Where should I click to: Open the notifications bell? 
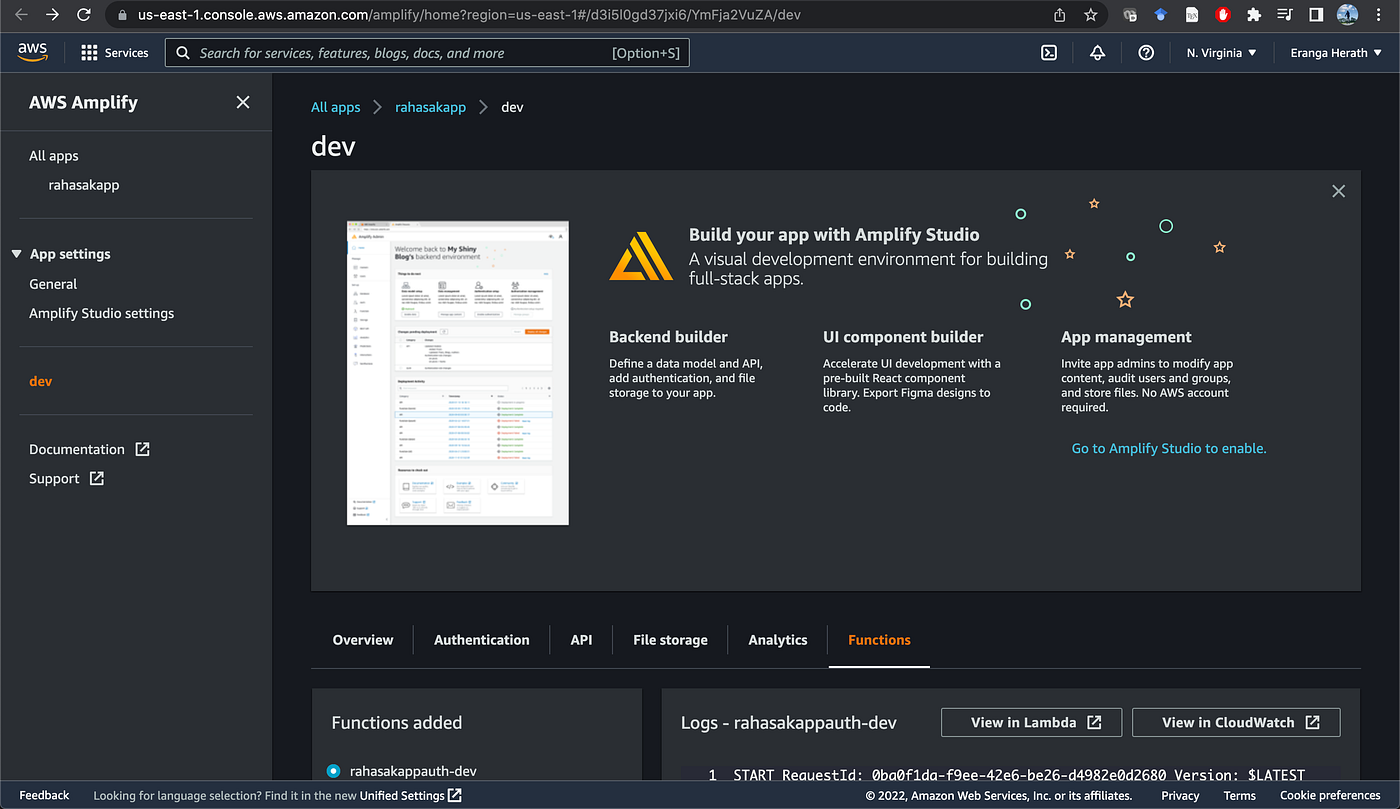pos(1097,53)
